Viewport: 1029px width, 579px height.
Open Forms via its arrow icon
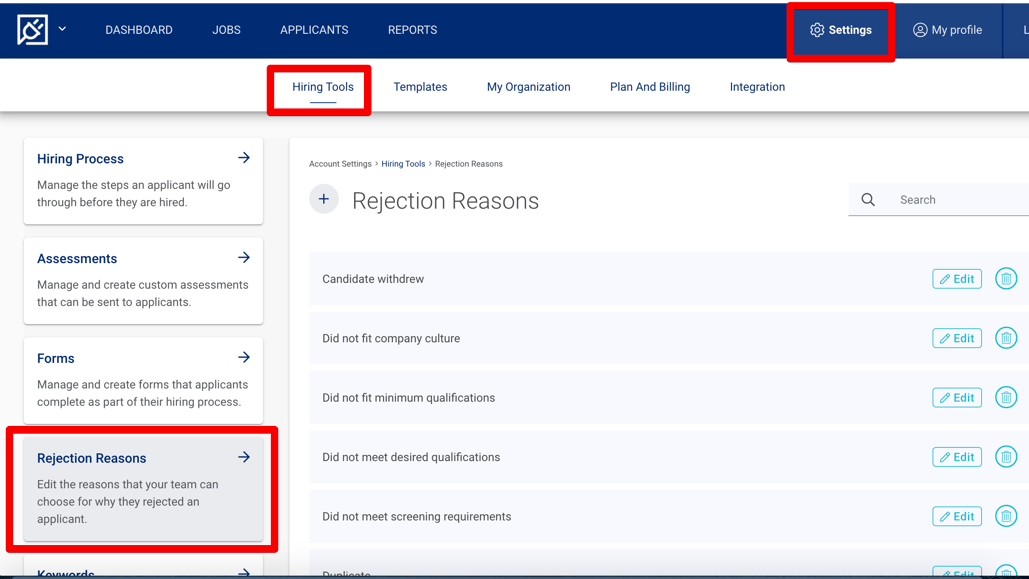[x=243, y=357]
